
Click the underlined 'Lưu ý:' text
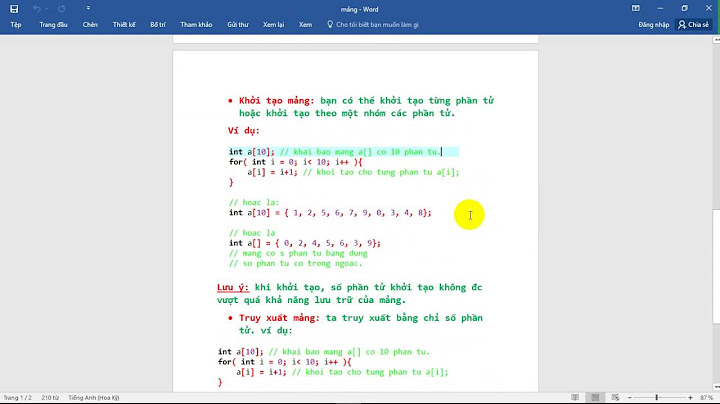click(233, 287)
